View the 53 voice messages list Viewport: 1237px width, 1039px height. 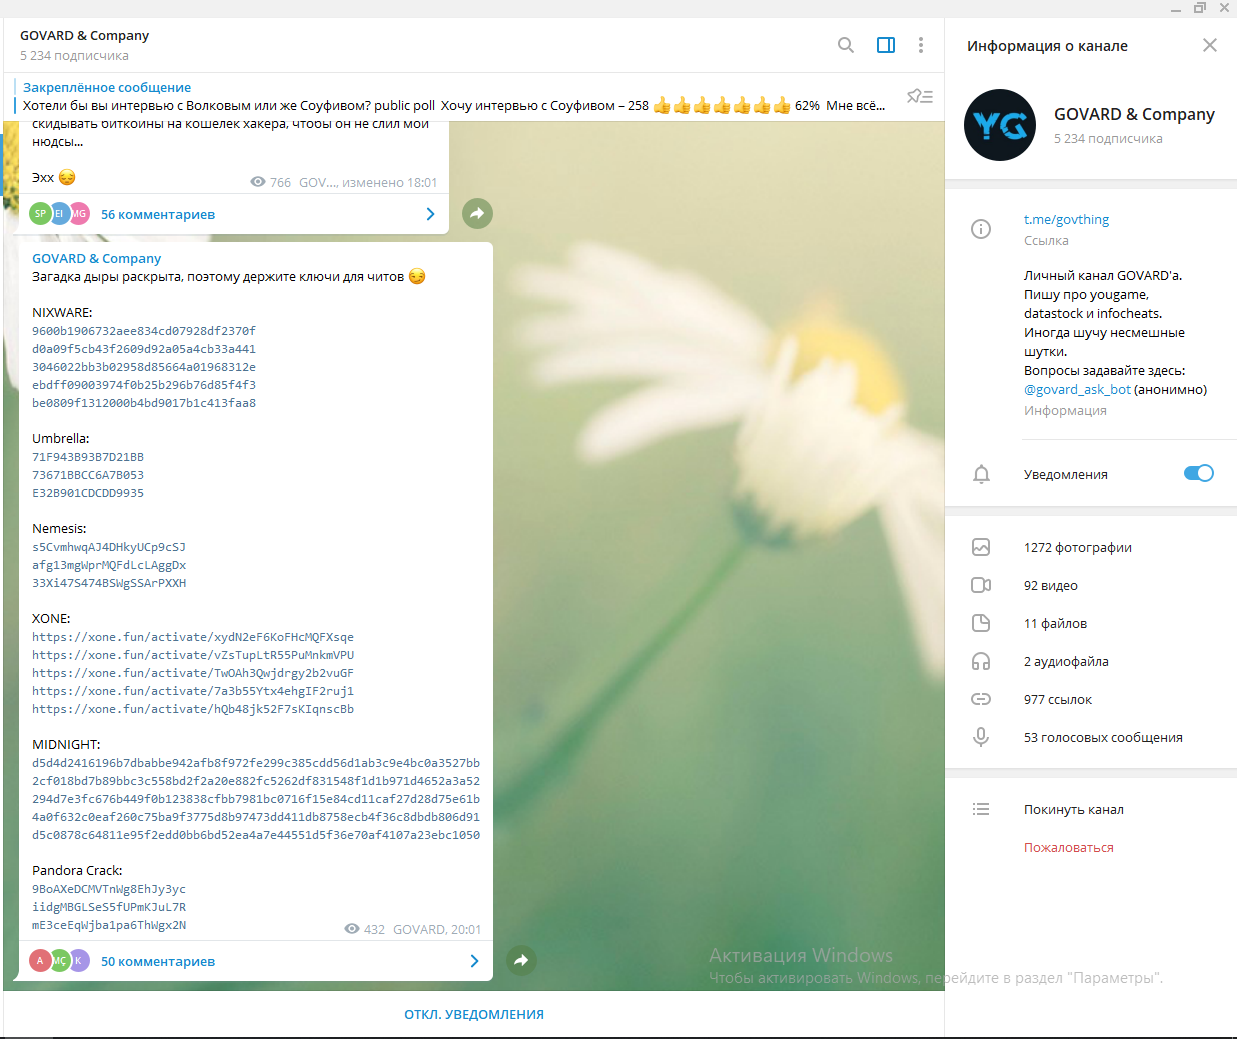pos(1103,737)
